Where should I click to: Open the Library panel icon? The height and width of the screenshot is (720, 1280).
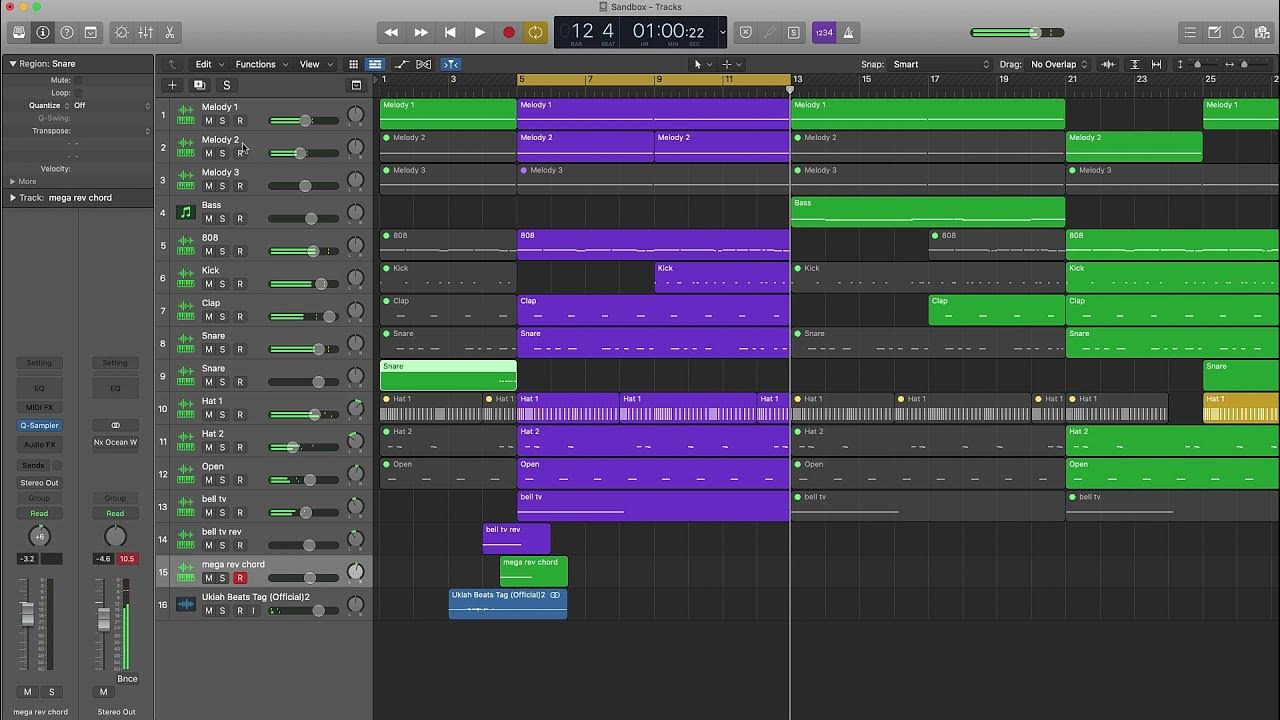point(18,32)
